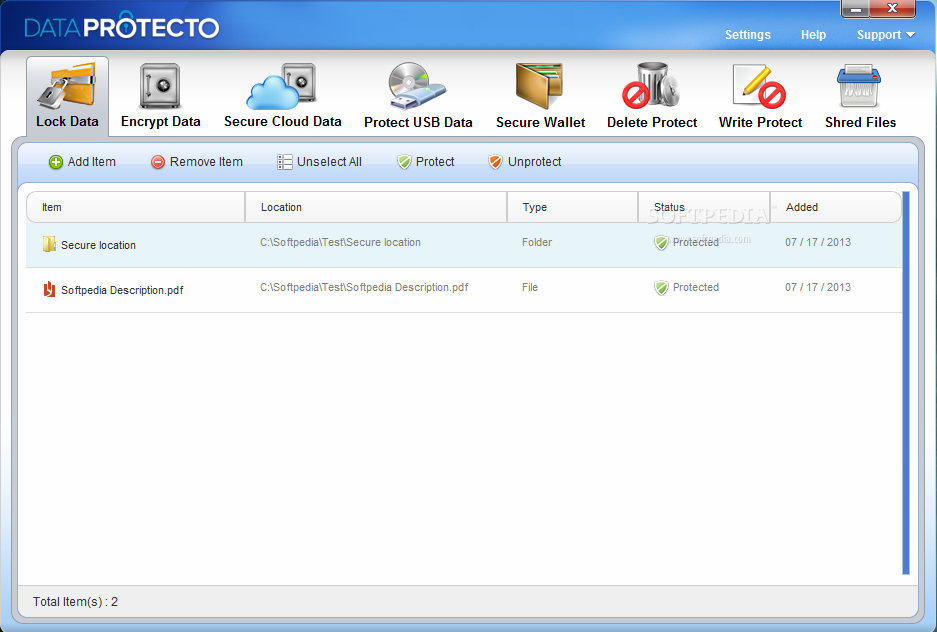Sort by the Type column header
Screen dimensions: 937x632
coord(572,207)
